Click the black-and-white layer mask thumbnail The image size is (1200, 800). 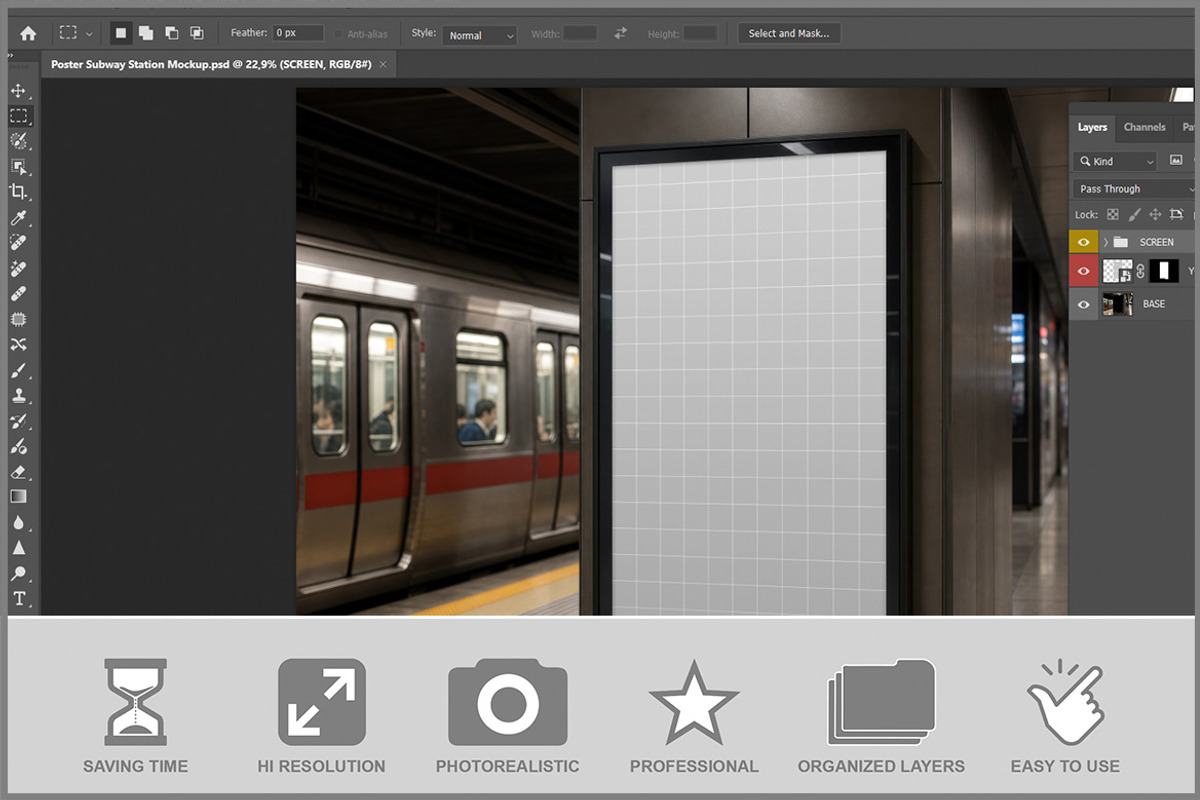coord(1163,271)
